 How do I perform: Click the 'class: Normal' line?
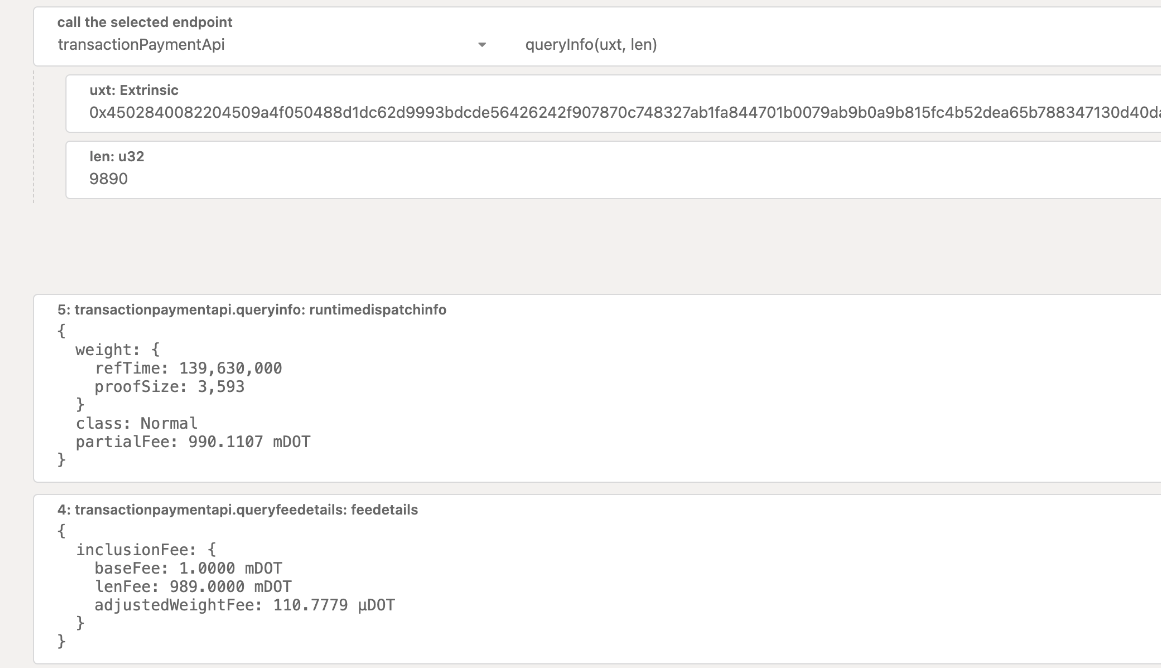click(x=137, y=423)
